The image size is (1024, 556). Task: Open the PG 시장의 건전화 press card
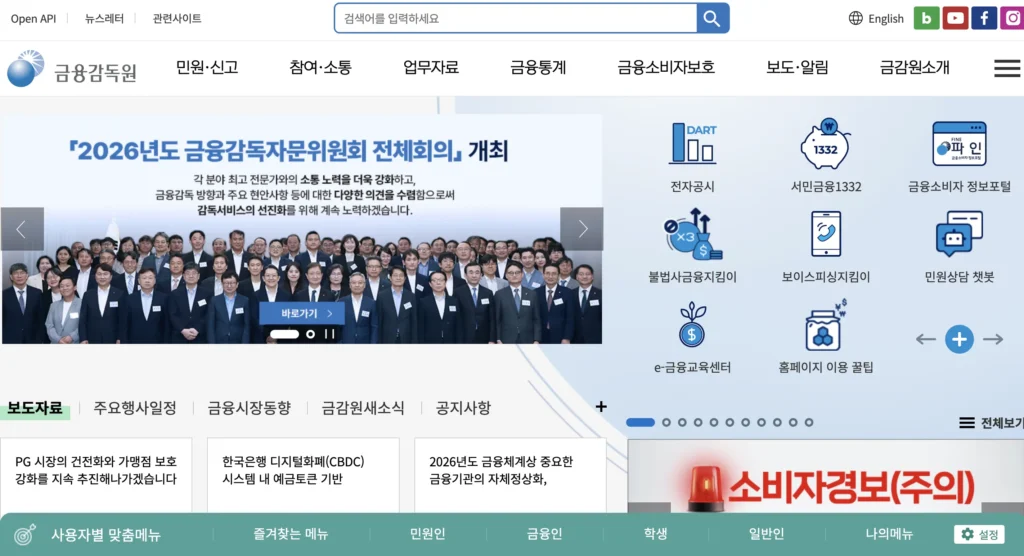click(x=96, y=475)
